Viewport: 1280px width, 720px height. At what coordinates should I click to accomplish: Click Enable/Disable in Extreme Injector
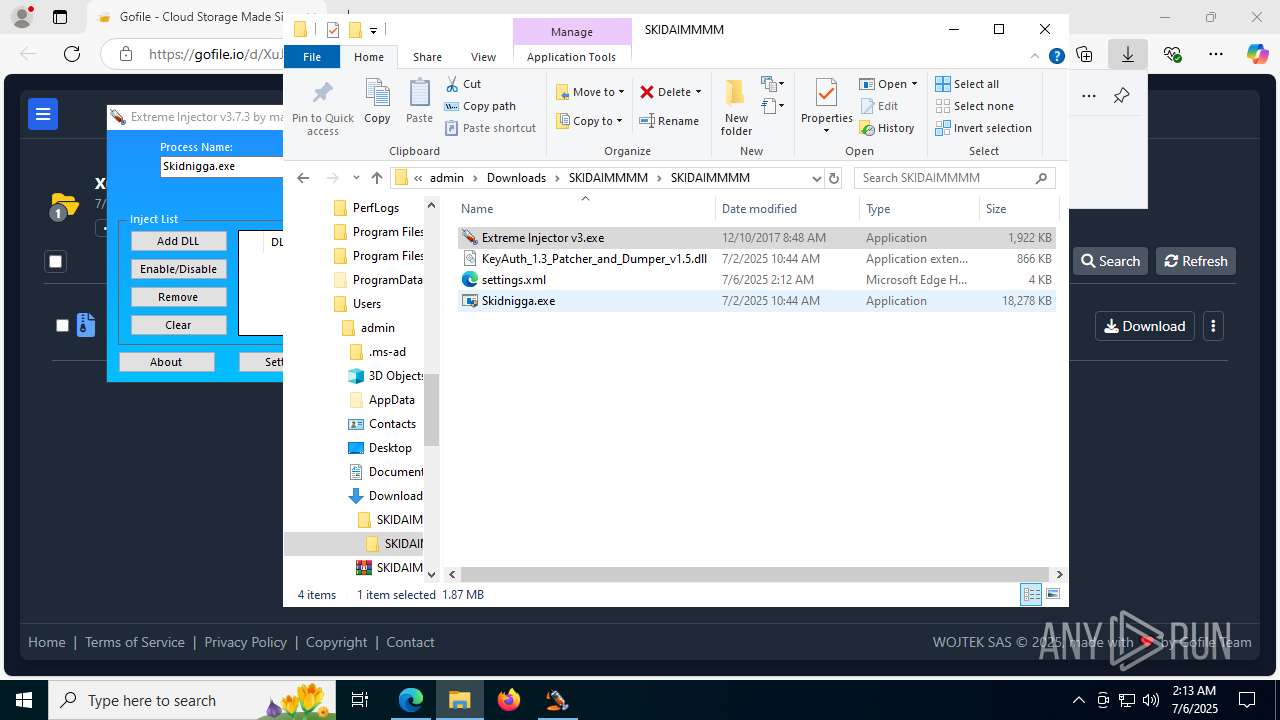[x=178, y=269]
